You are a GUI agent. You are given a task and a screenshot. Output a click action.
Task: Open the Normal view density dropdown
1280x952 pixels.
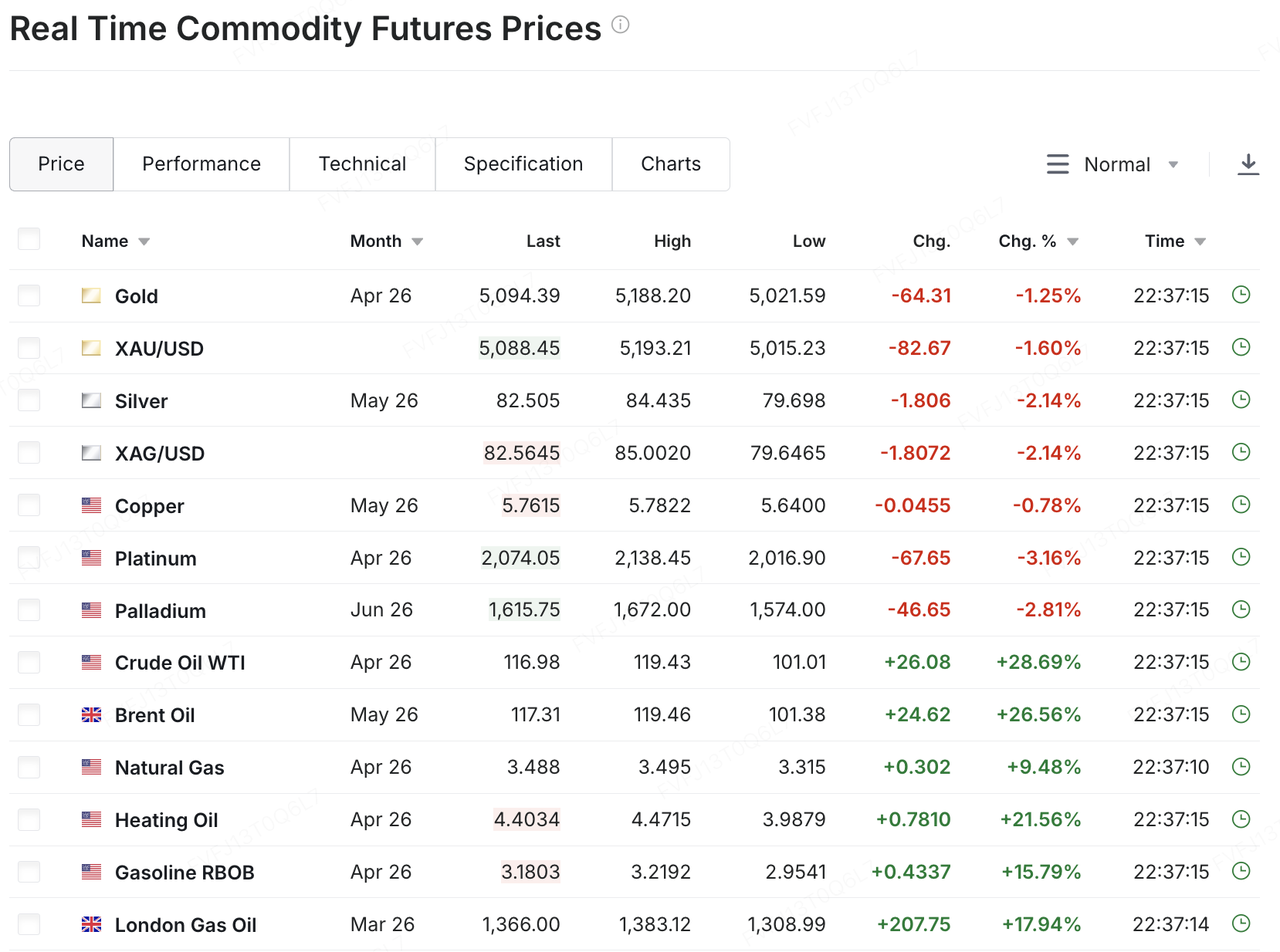1116,164
